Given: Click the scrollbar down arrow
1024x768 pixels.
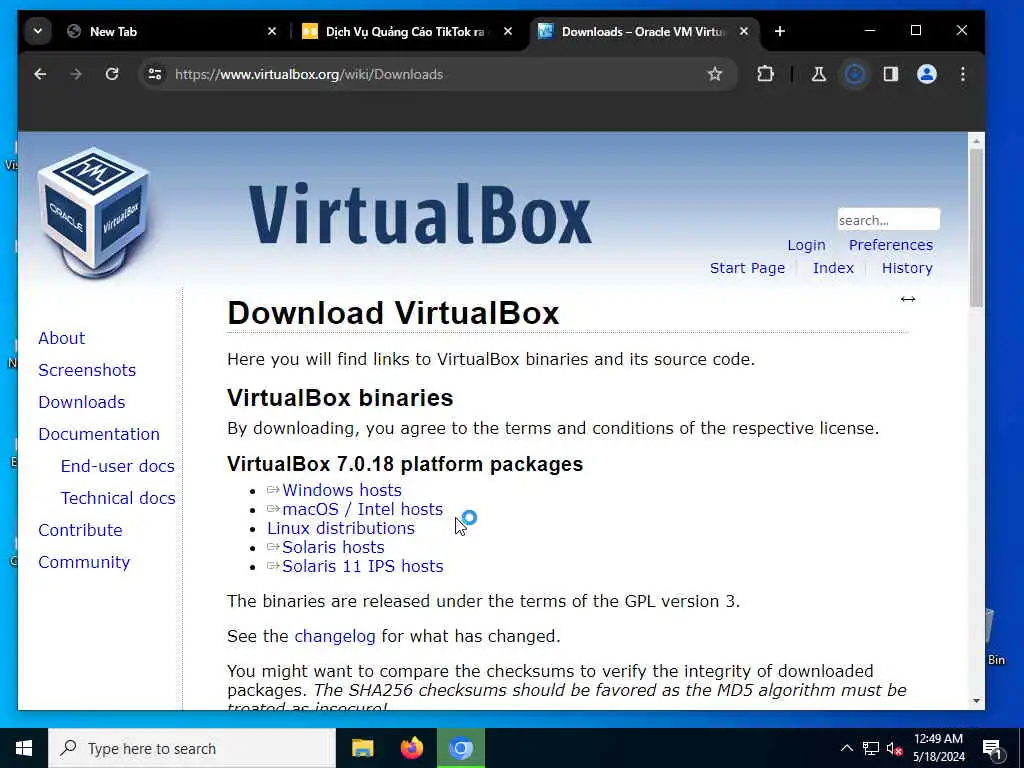Looking at the screenshot, I should [976, 701].
